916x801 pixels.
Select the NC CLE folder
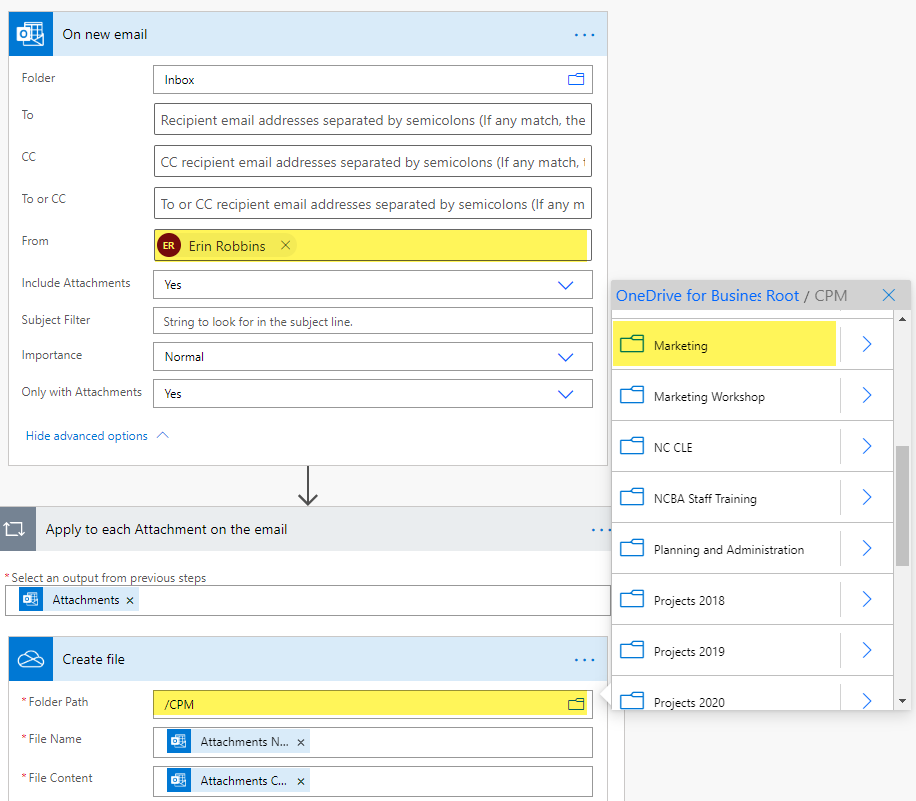pyautogui.click(x=673, y=448)
